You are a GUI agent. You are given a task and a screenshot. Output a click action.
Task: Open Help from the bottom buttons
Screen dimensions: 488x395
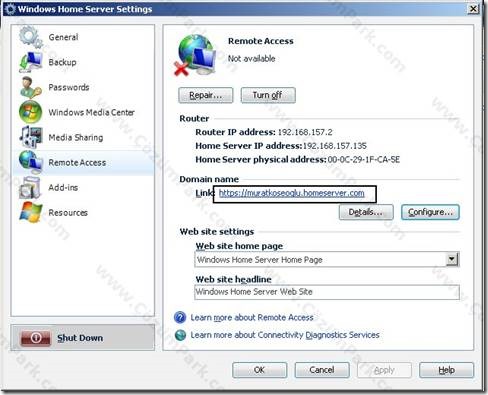click(446, 370)
